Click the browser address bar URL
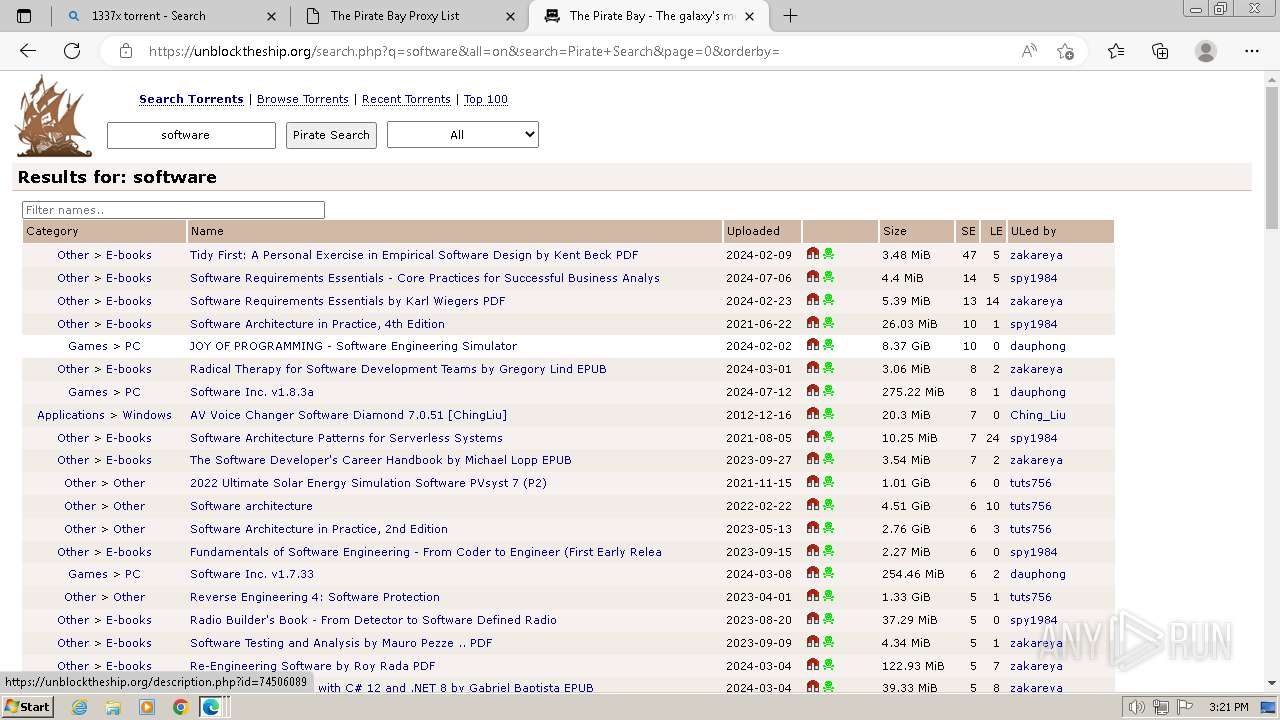Viewport: 1280px width, 720px height. (x=464, y=51)
